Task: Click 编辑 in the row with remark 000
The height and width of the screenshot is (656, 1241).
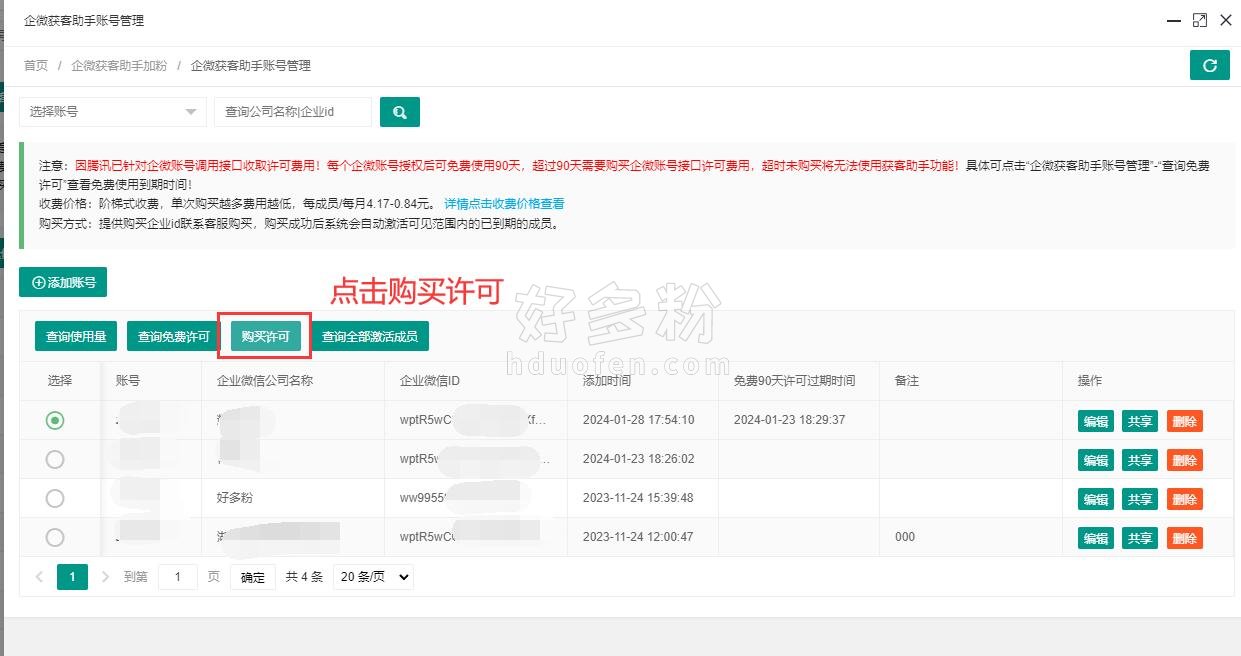Action: pos(1096,538)
